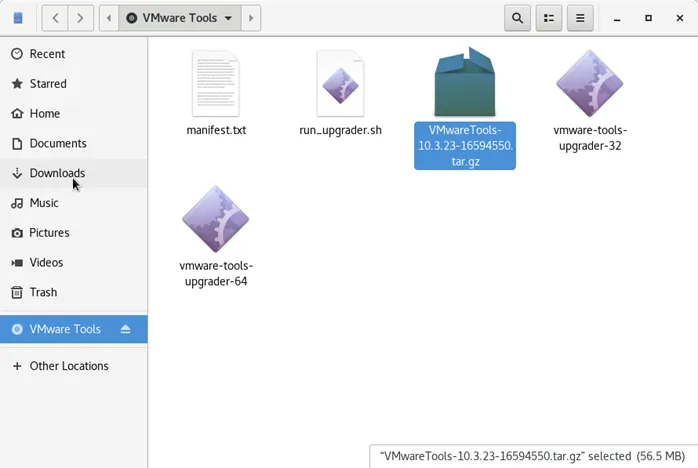Toggle the list view button
Image resolution: width=698 pixels, height=468 pixels.
(x=549, y=18)
